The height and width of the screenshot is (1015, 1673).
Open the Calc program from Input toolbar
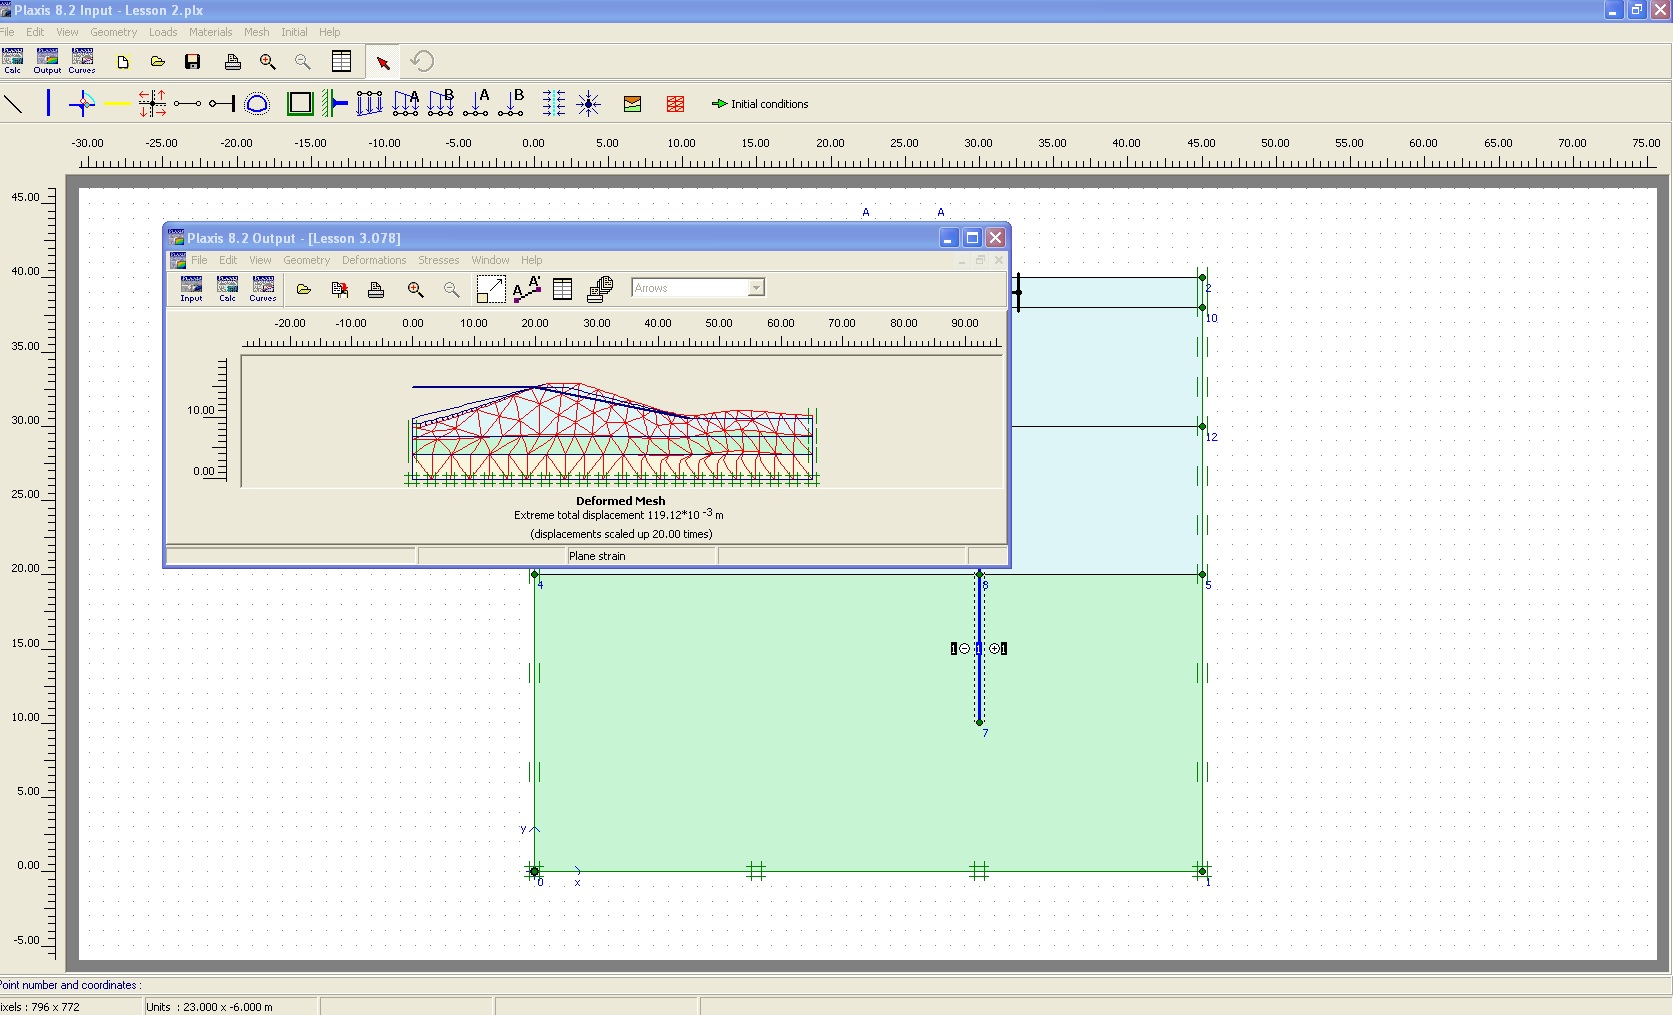[x=13, y=60]
